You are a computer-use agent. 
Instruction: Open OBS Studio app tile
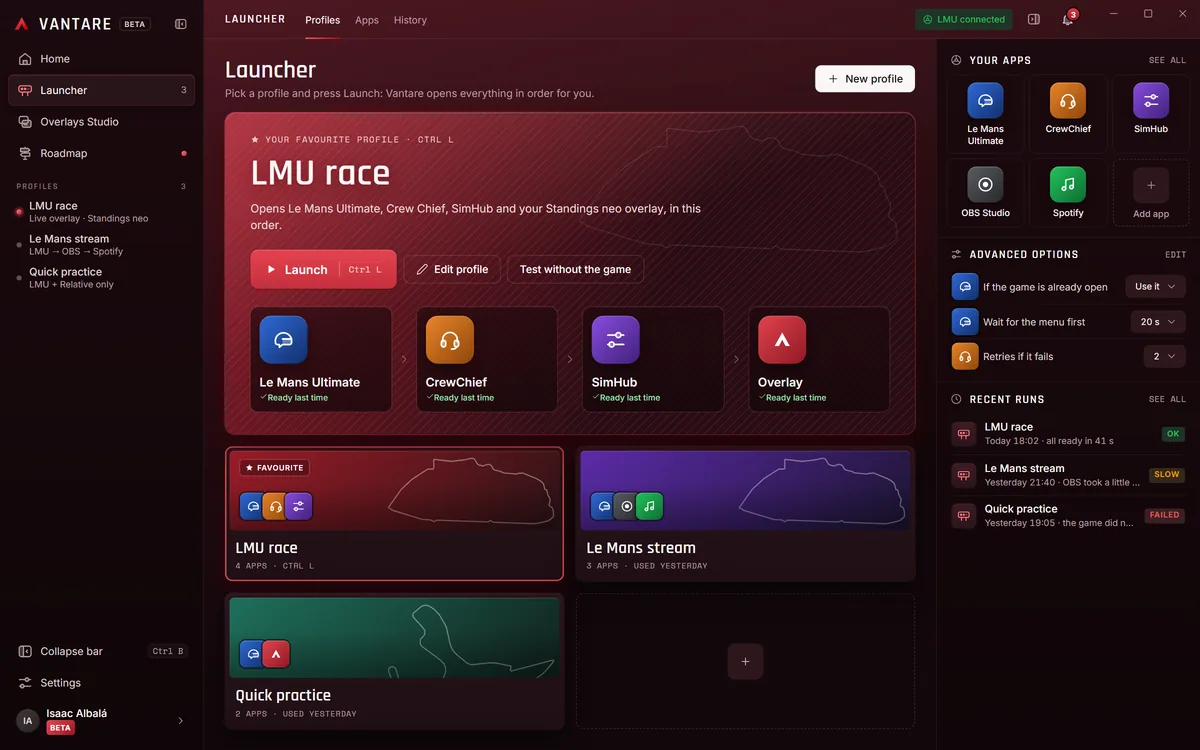(x=985, y=194)
